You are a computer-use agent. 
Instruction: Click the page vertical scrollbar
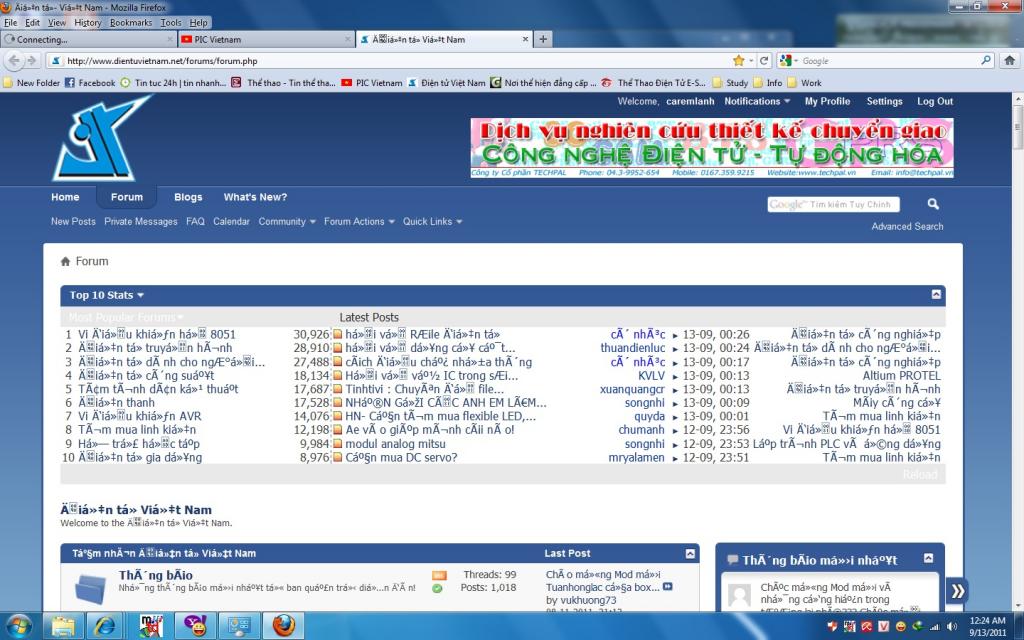[1017, 353]
